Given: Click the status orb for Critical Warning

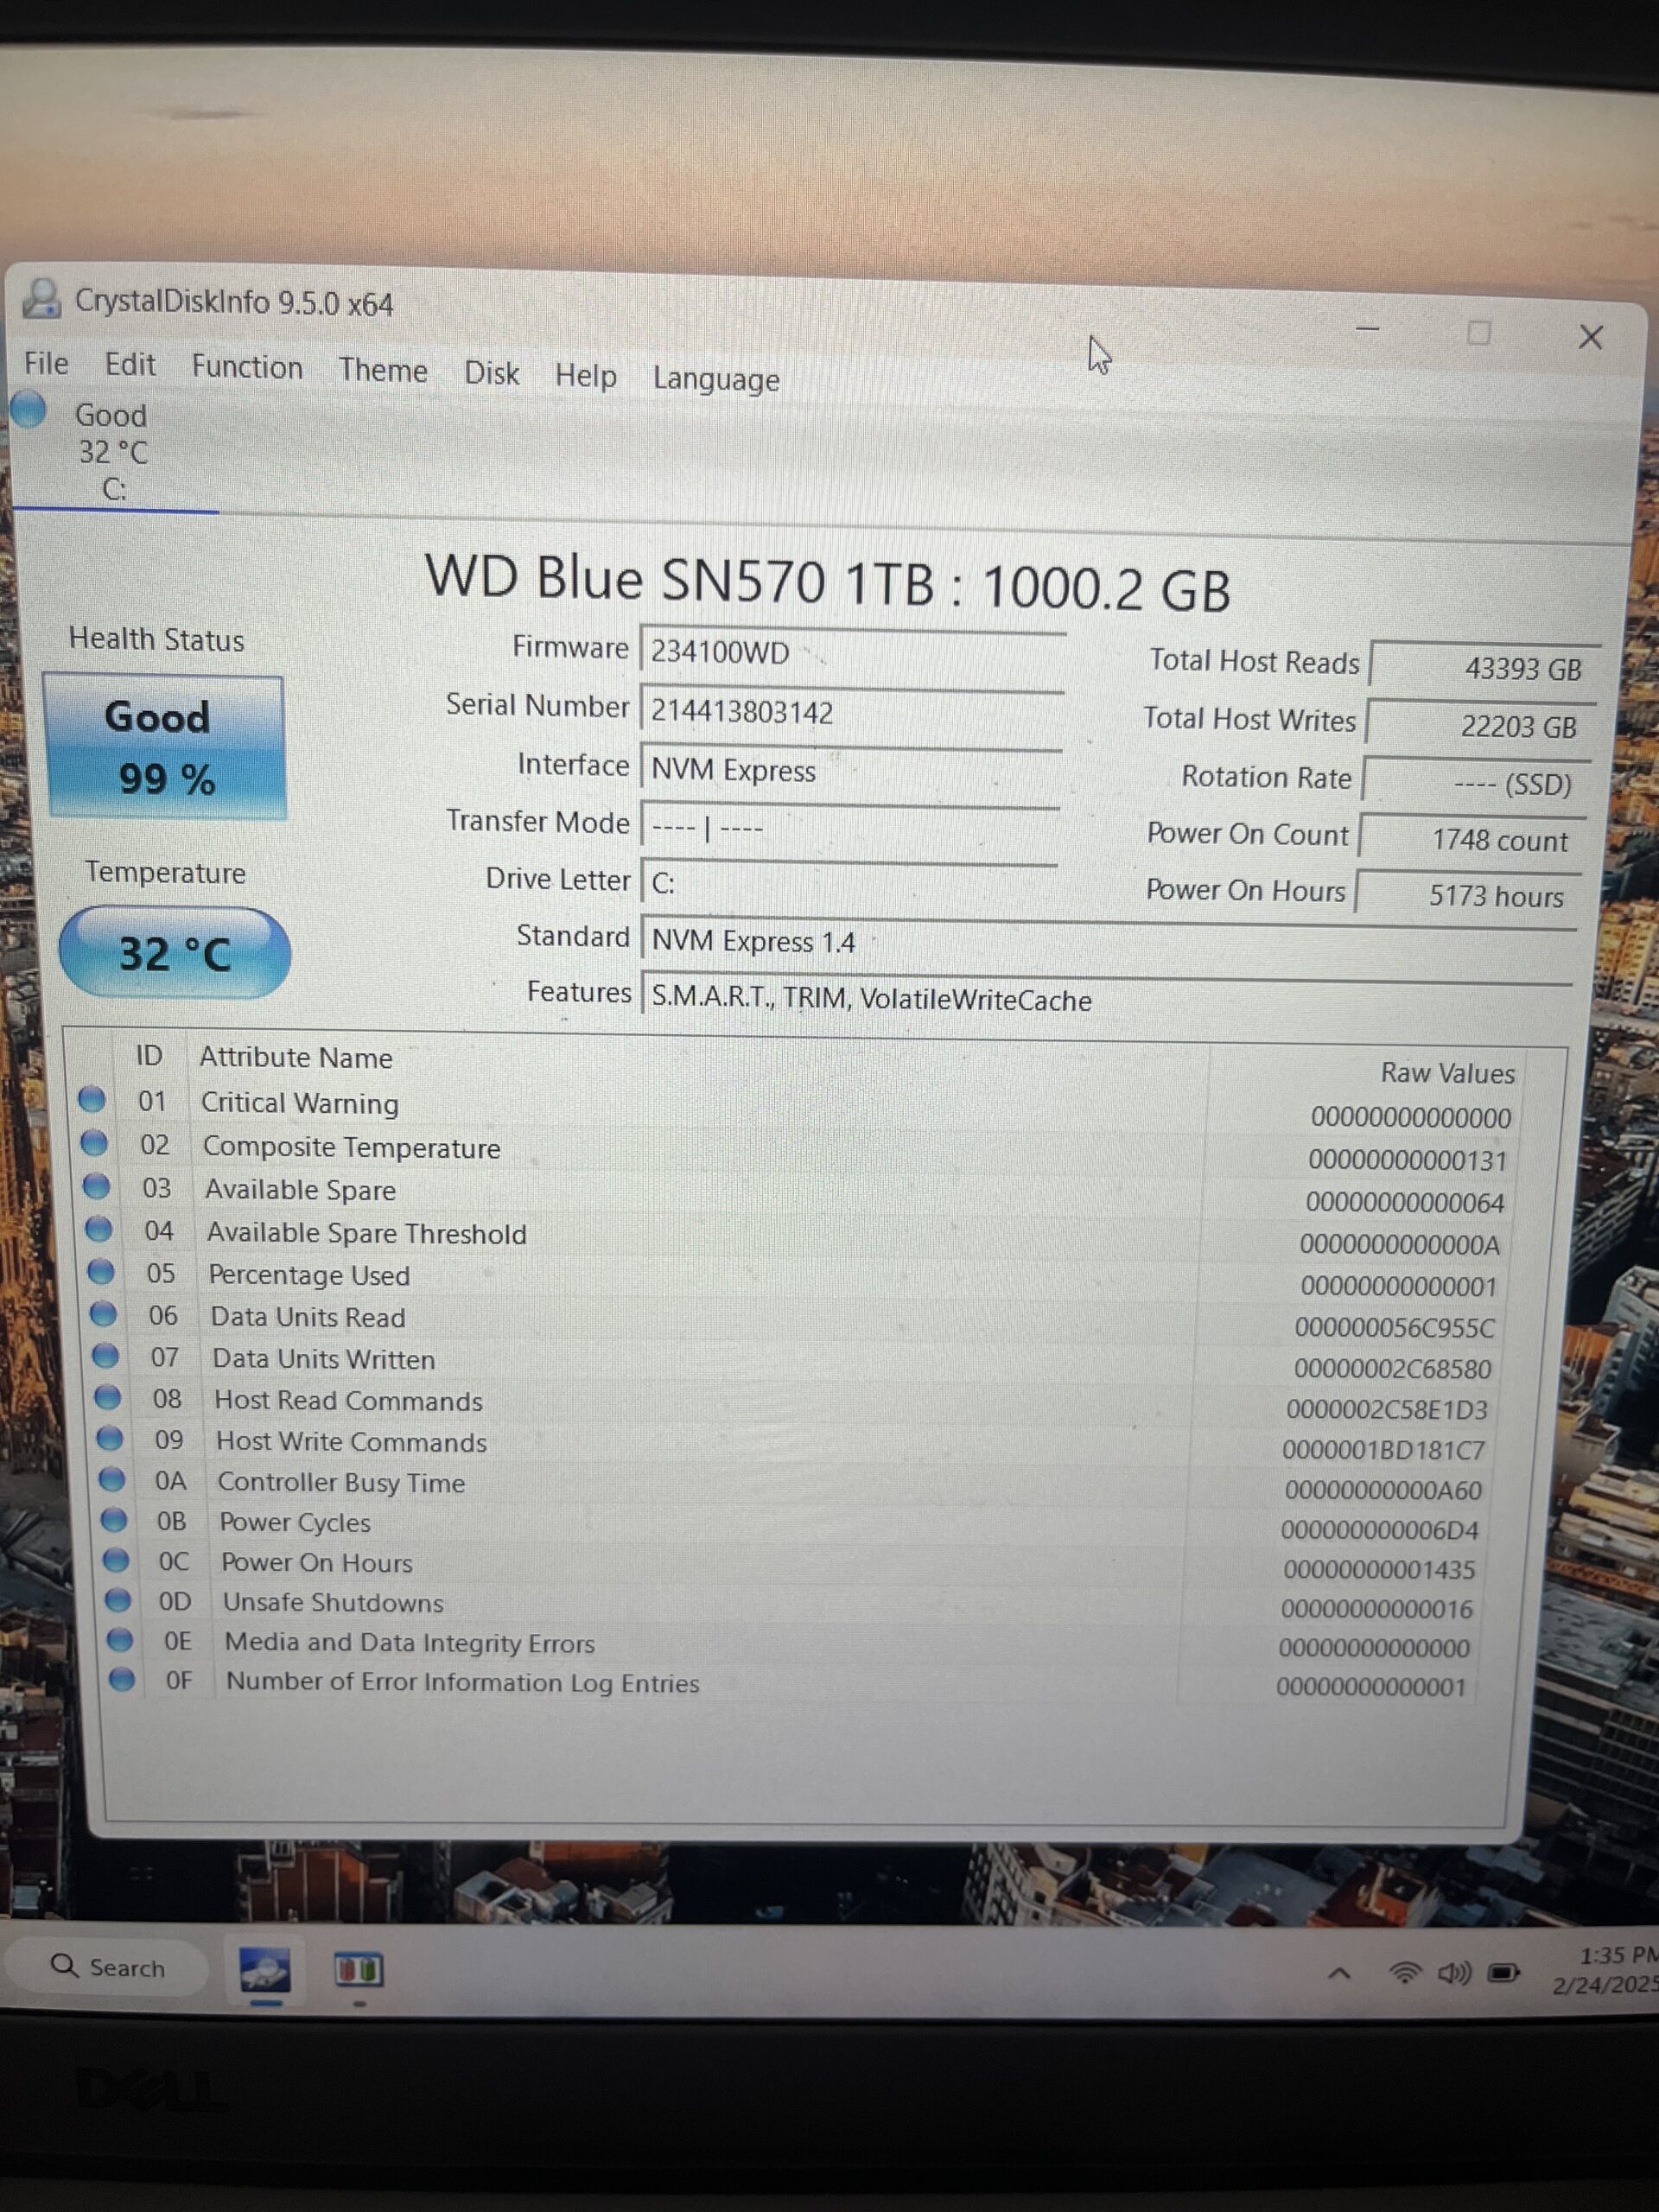Looking at the screenshot, I should pyautogui.click(x=92, y=1099).
